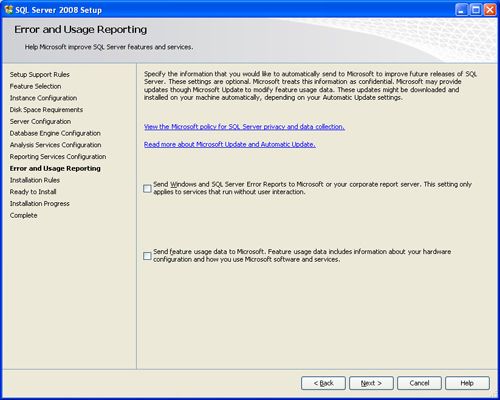
Task: Open Help for this setup page
Action: click(x=467, y=383)
